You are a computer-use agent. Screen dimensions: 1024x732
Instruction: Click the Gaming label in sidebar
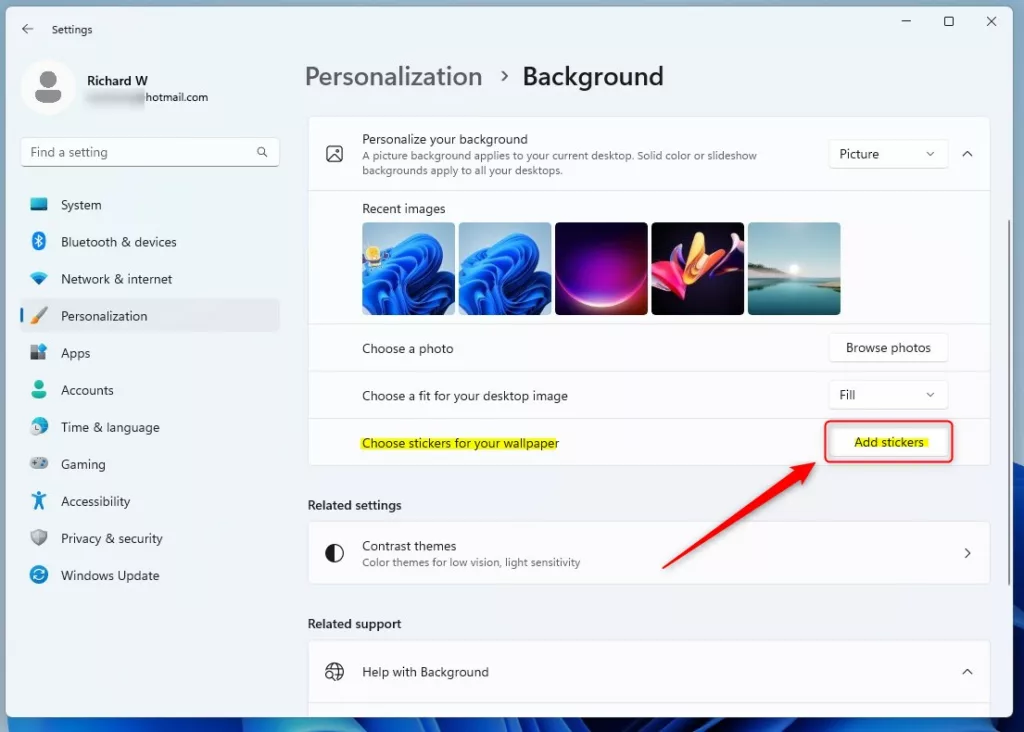(83, 464)
